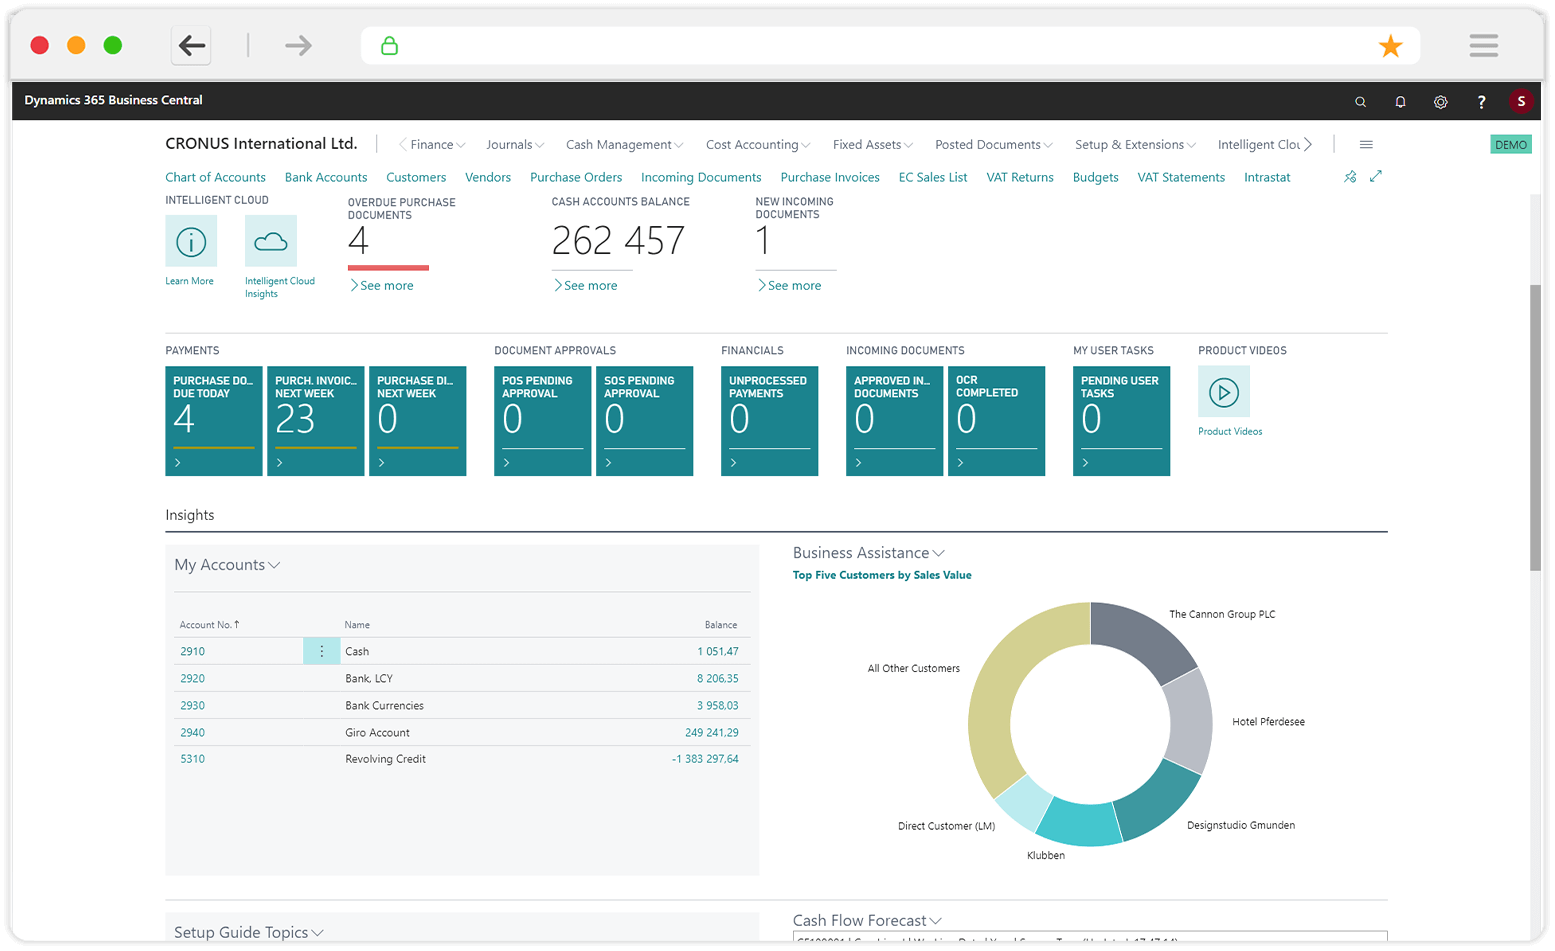Click the DEMO badge
Image resolution: width=1555 pixels, height=951 pixels.
(1511, 145)
